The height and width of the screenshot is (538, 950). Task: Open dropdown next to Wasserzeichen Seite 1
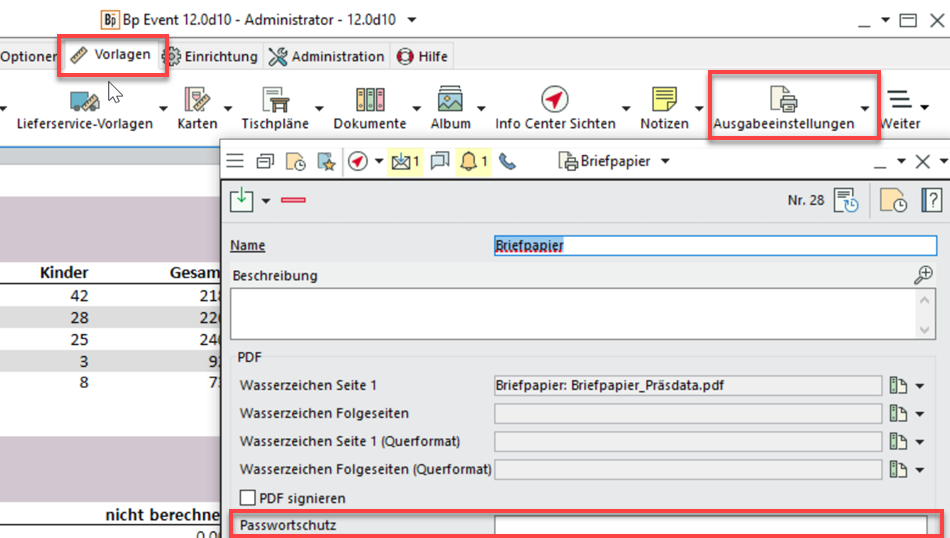pyautogui.click(x=919, y=386)
